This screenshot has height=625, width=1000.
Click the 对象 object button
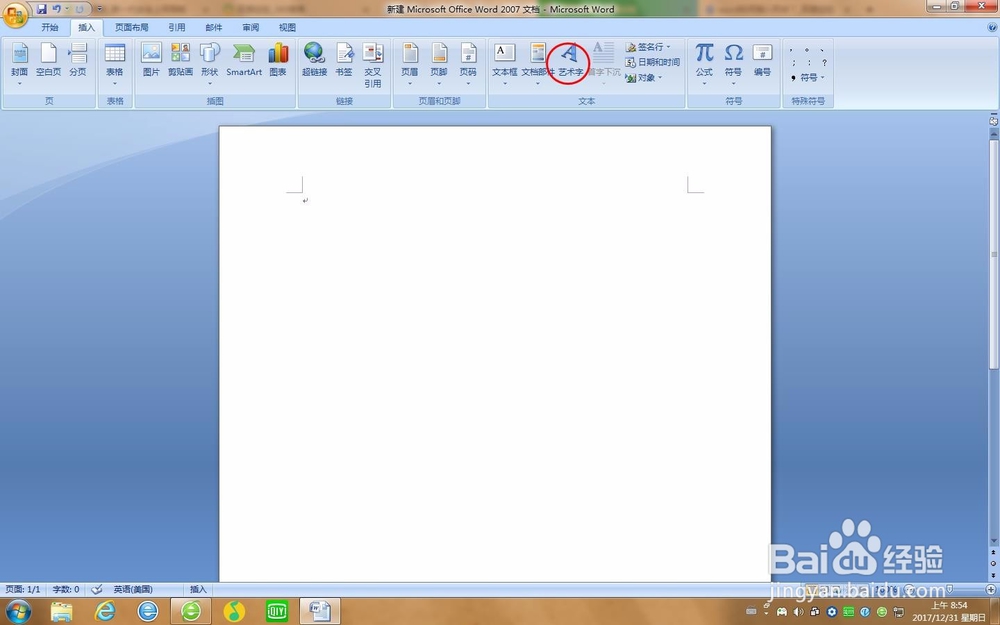click(643, 78)
